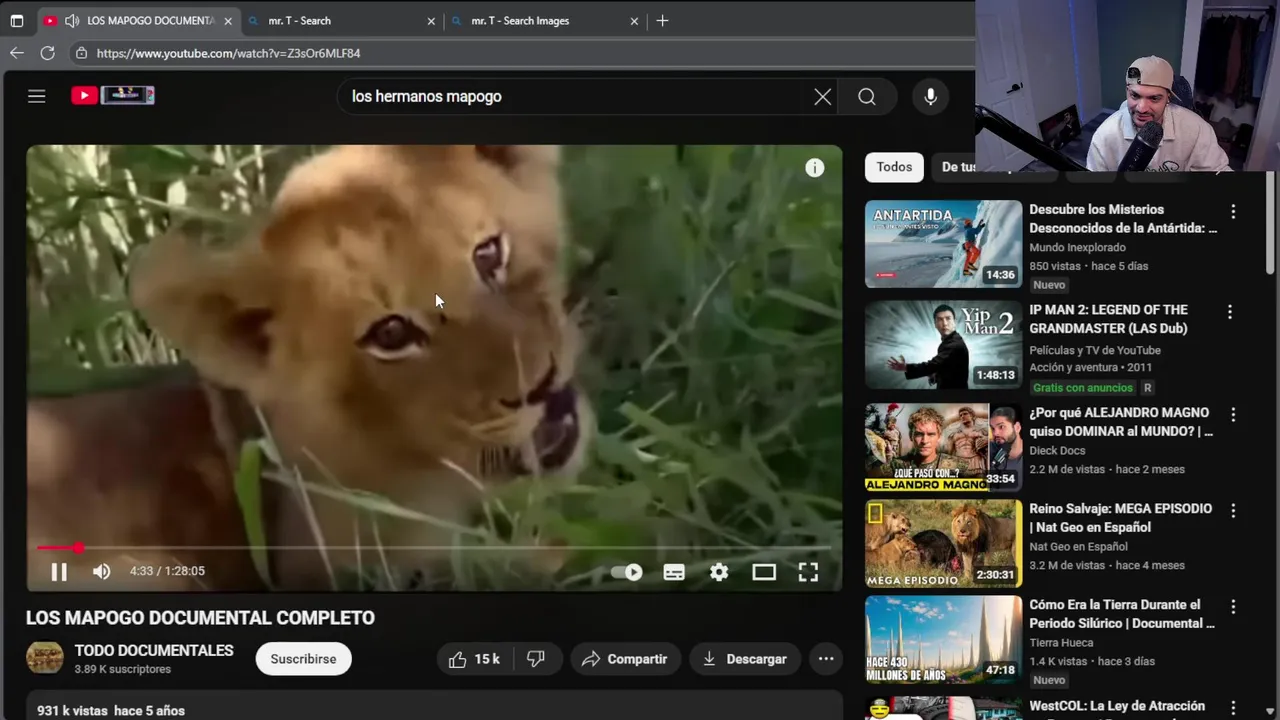
Task: Open a new browser tab with plus
Action: click(662, 20)
